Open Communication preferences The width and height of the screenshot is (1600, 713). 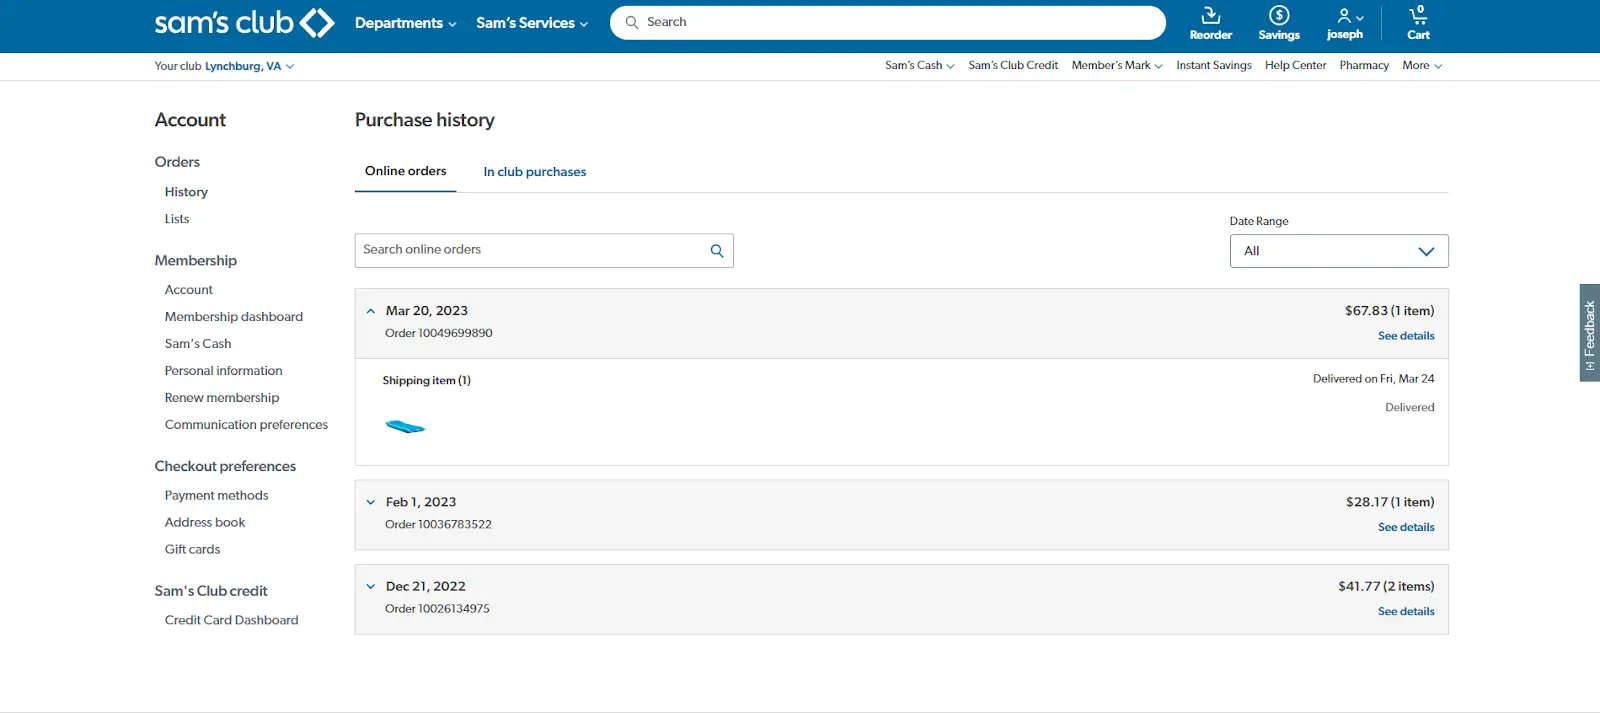tap(246, 425)
